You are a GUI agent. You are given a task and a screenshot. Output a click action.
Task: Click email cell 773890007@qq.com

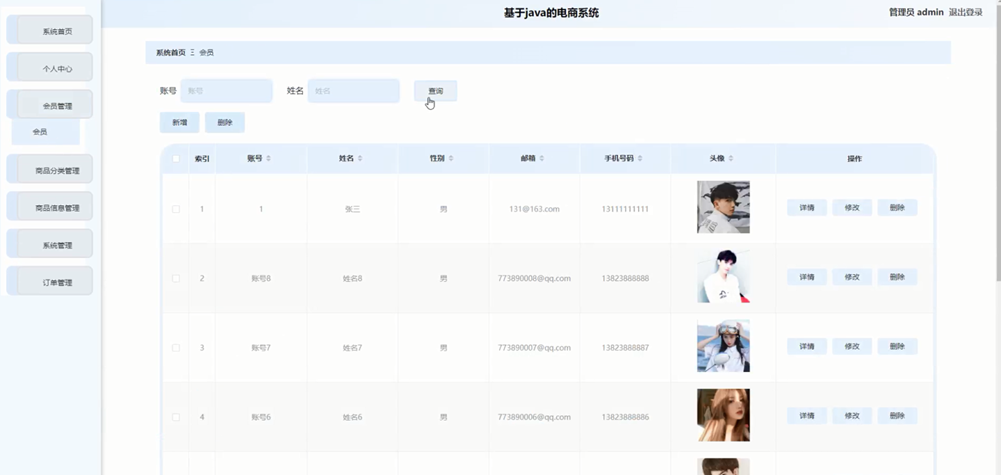point(534,348)
